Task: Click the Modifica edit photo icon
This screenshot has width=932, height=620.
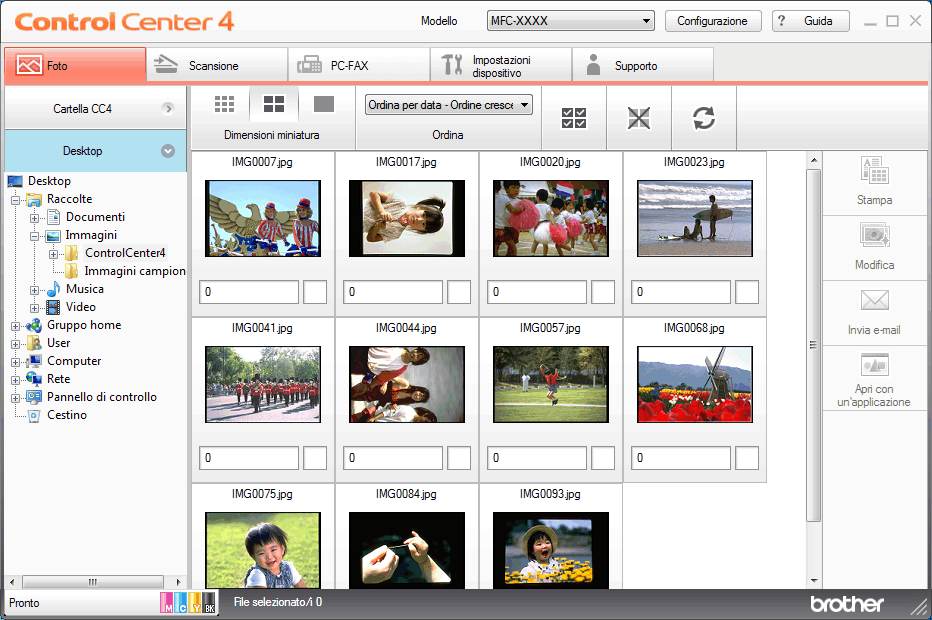Action: pos(874,235)
